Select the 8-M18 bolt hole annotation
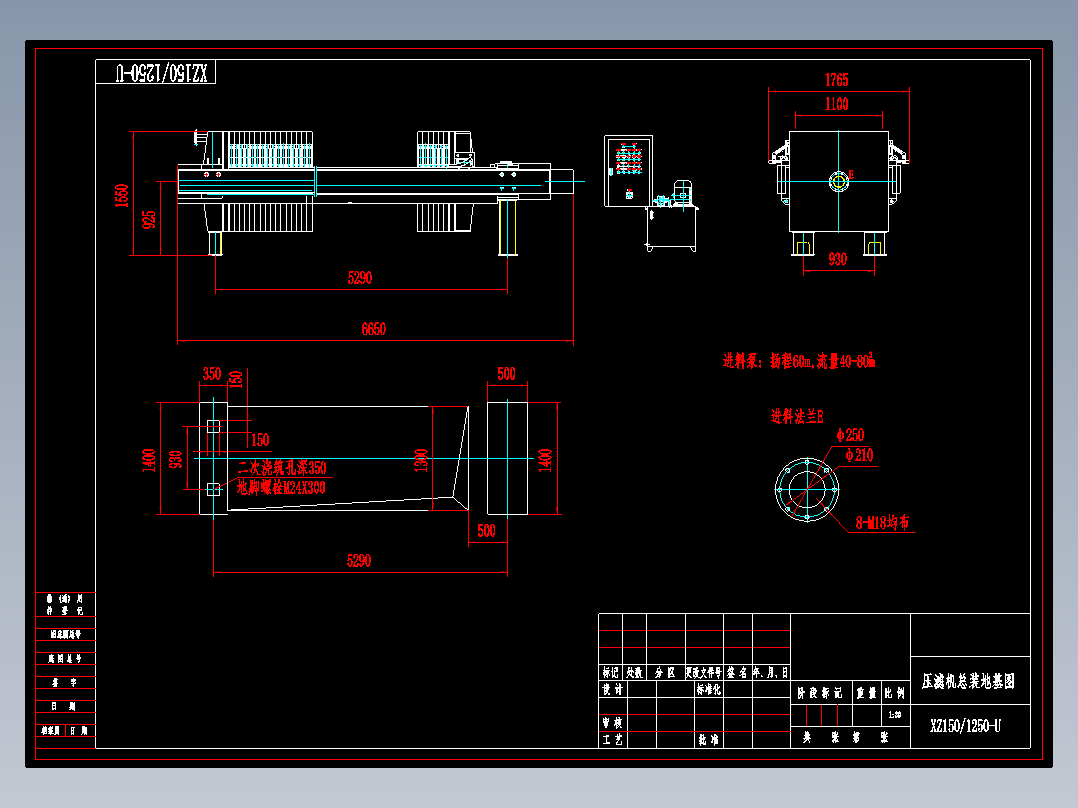This screenshot has width=1078, height=808. 882,523
